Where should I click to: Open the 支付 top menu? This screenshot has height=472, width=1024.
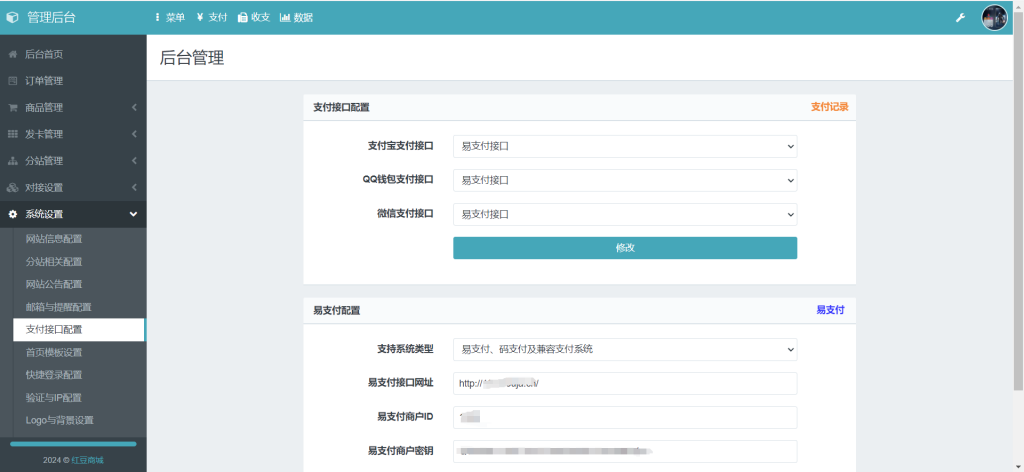coord(212,18)
